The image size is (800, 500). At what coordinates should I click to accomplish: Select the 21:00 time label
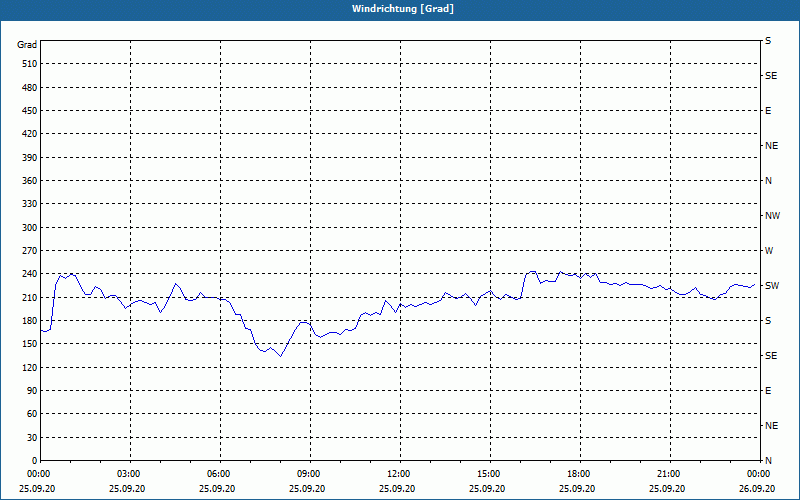669,473
